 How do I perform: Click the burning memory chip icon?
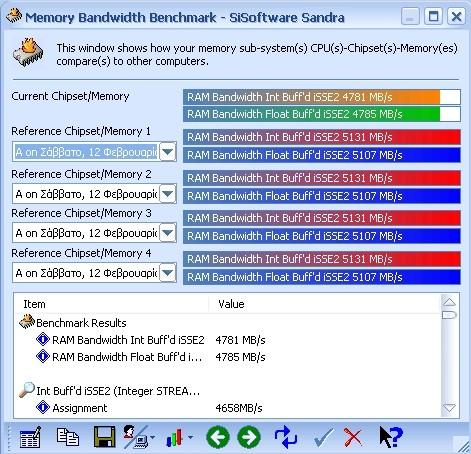pyautogui.click(x=28, y=52)
